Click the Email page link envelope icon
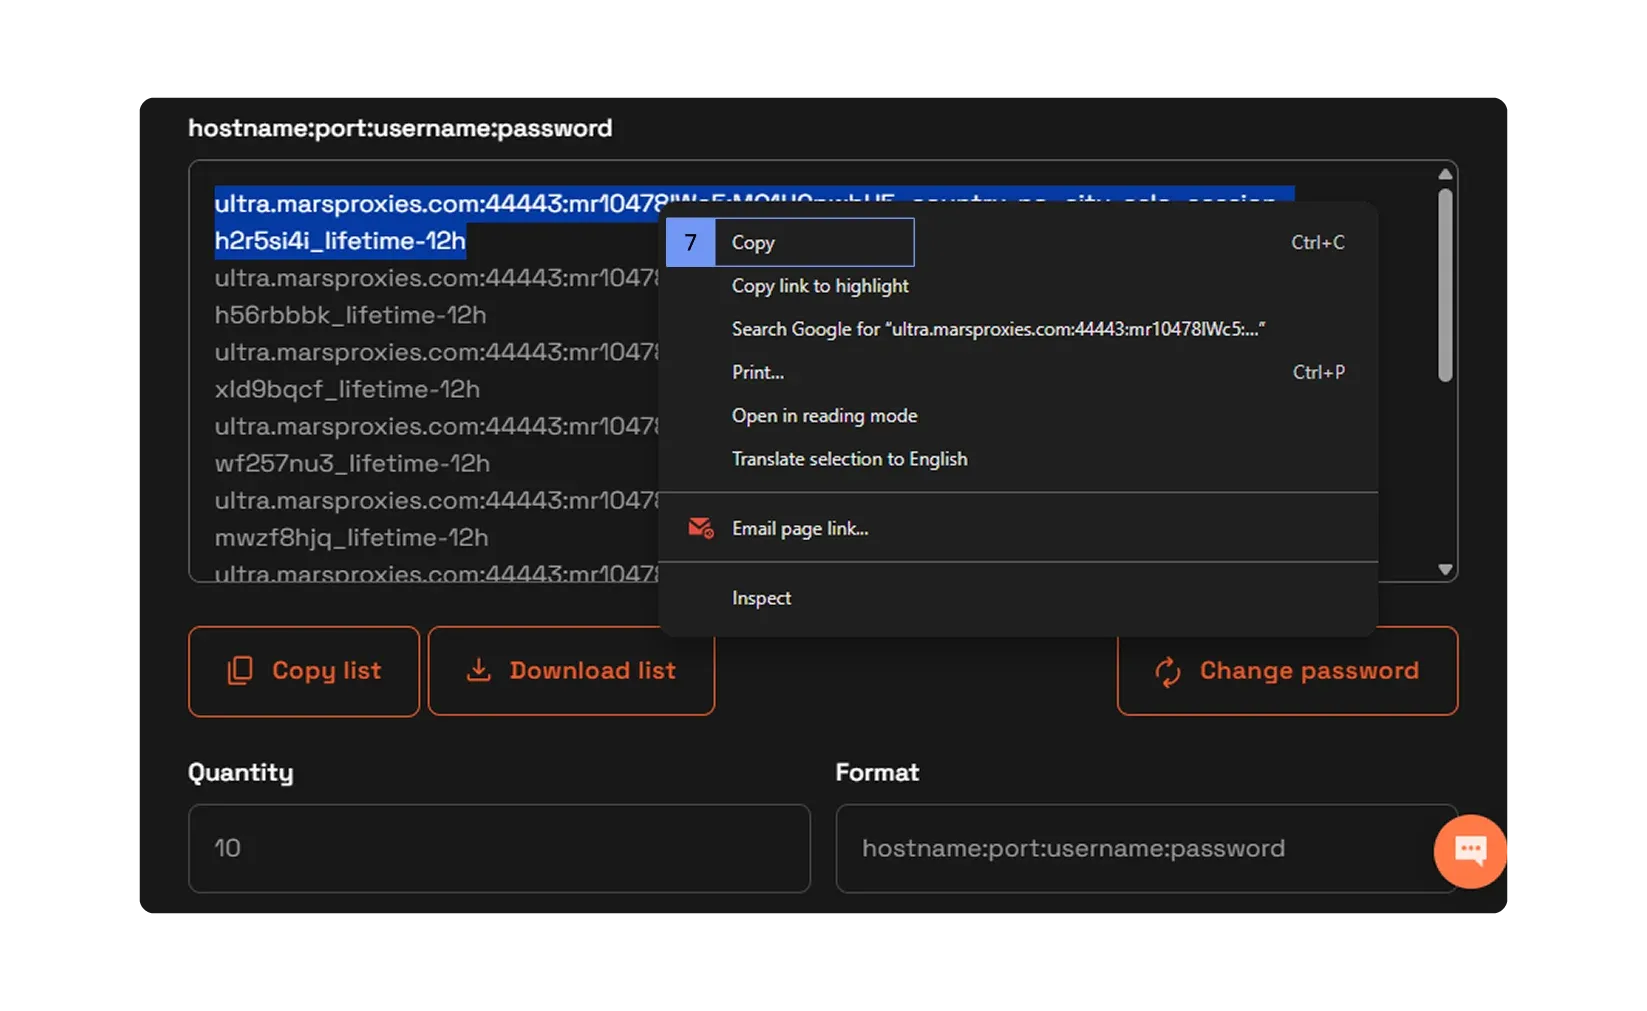The width and height of the screenshot is (1647, 1011). click(x=701, y=528)
